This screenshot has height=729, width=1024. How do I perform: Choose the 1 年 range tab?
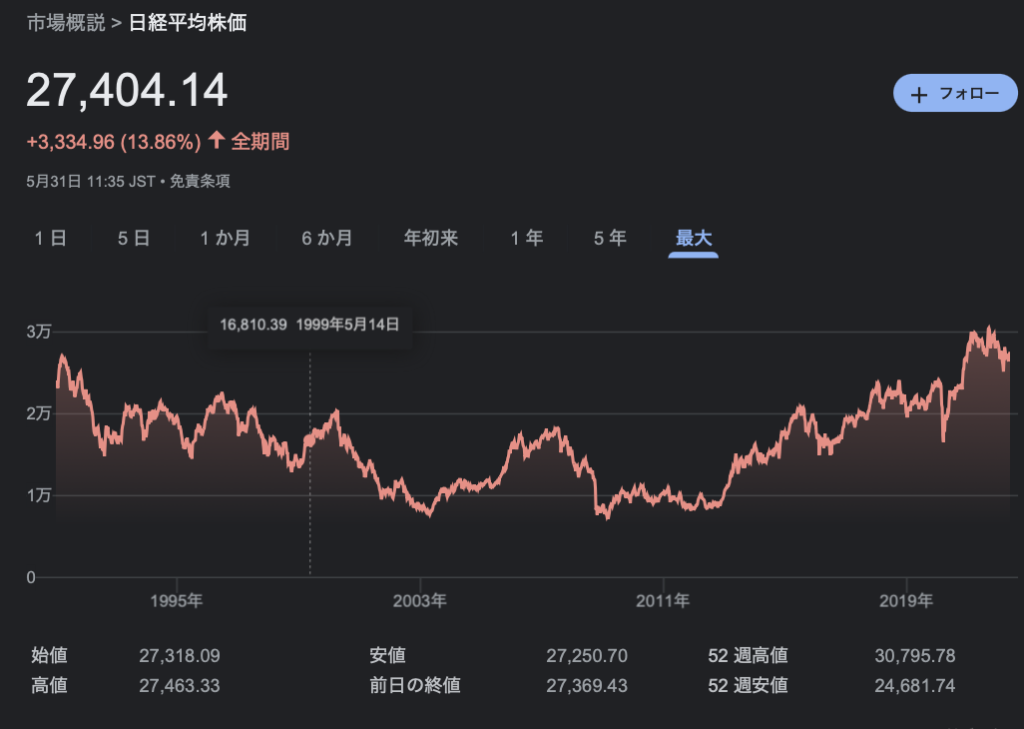[x=526, y=238]
